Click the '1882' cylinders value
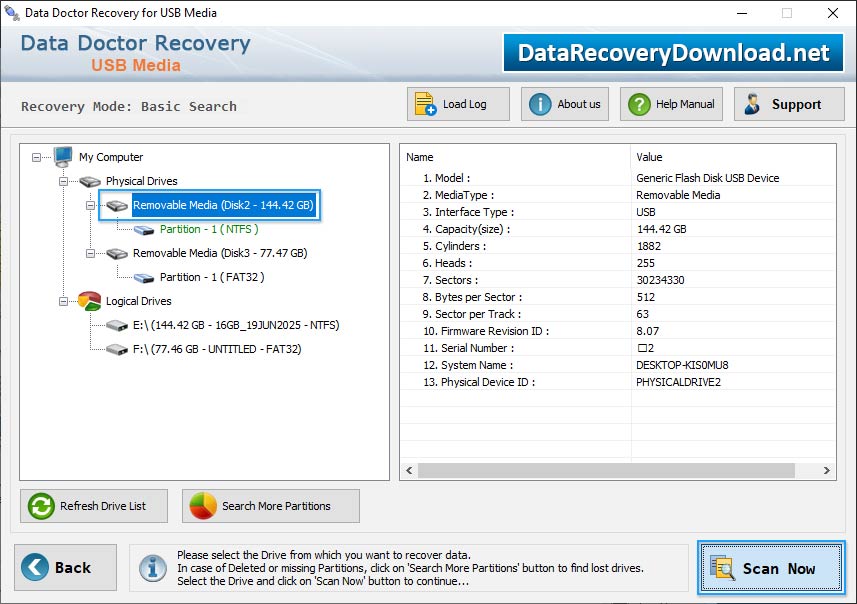 tap(649, 246)
